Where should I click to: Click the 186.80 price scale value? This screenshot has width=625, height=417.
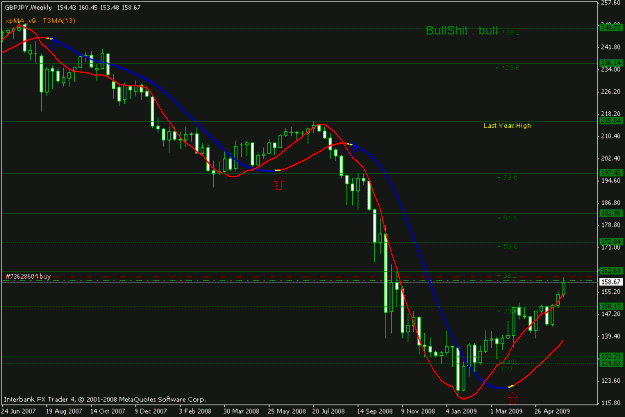(611, 203)
